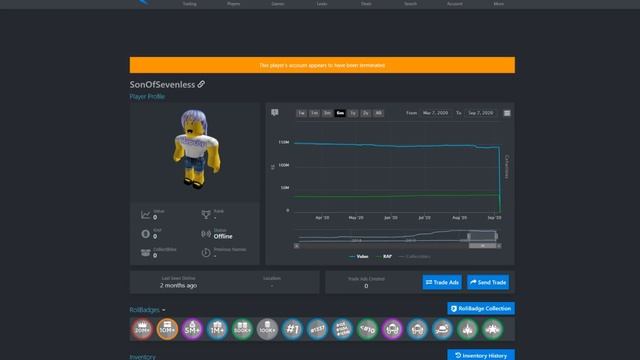640x360 pixels.
Task: Click the Player Profile link
Action: coord(147,96)
